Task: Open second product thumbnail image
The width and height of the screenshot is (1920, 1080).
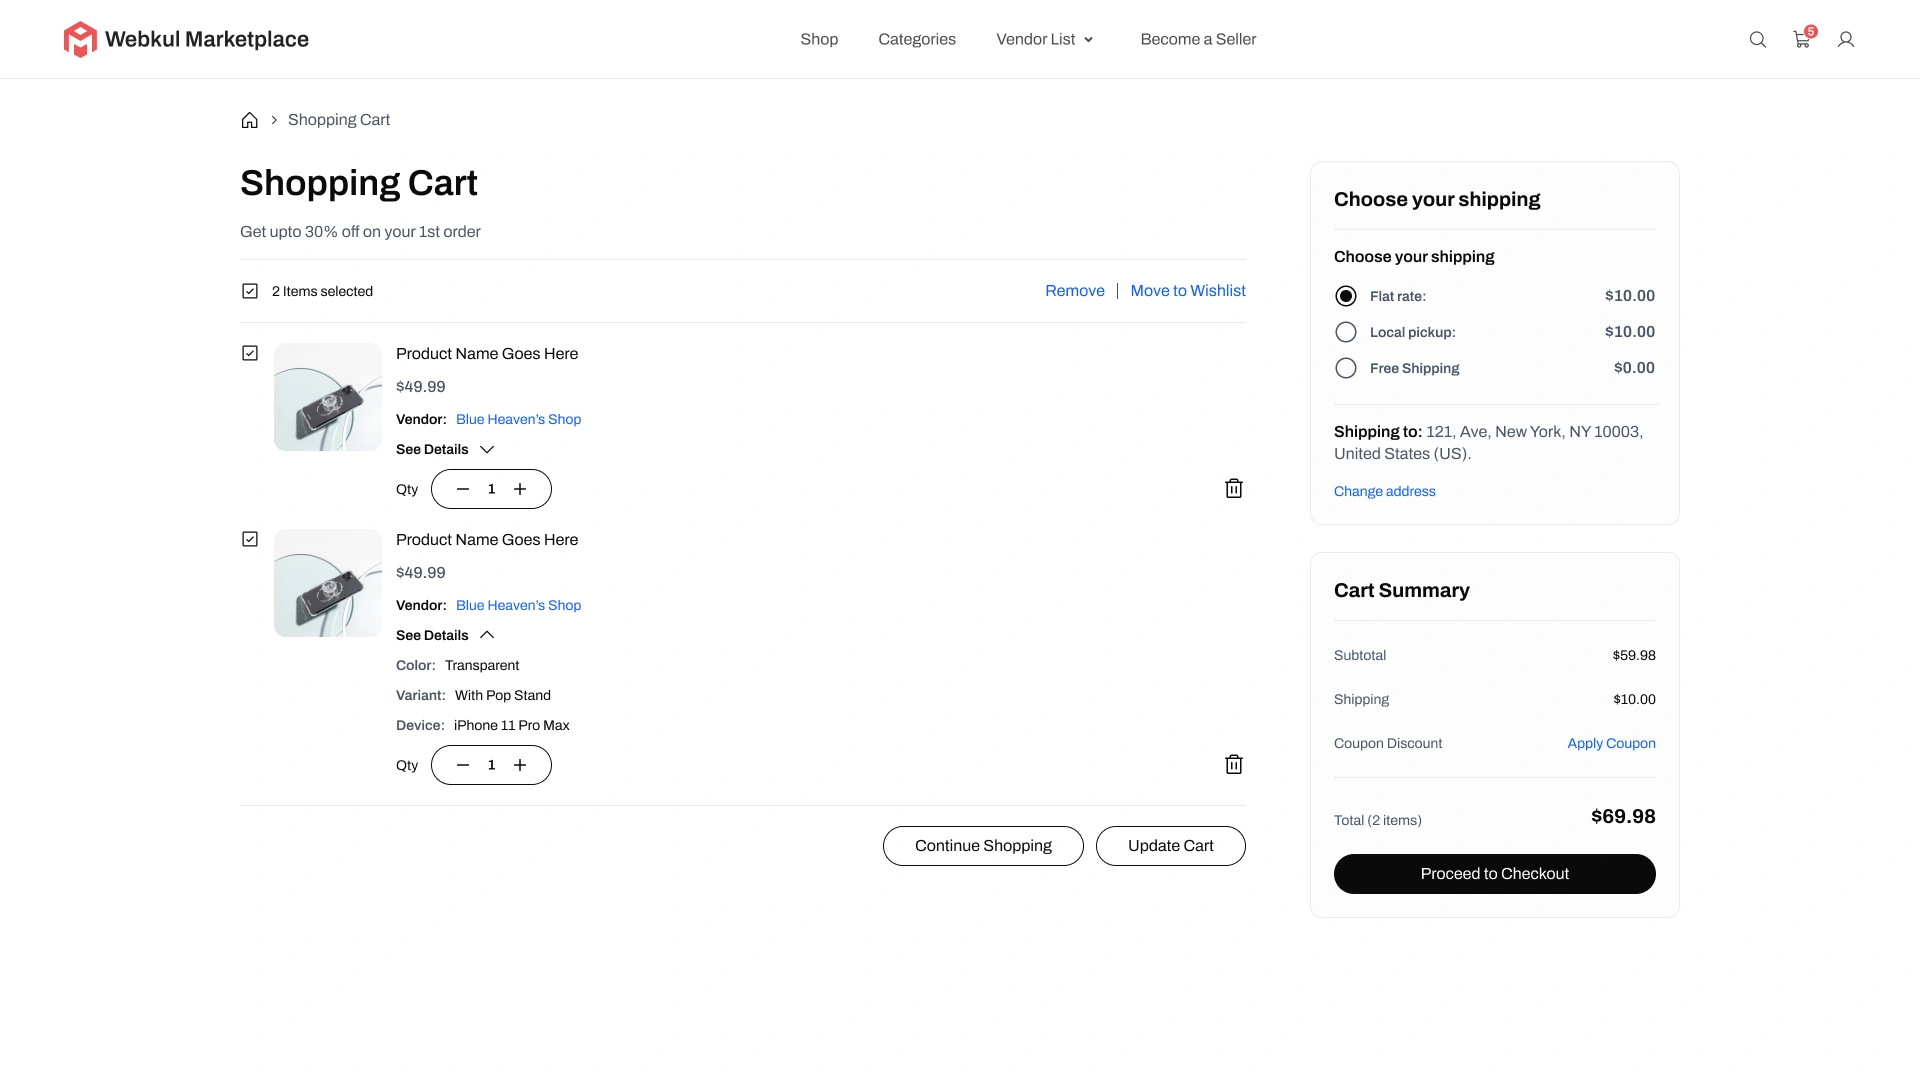Action: click(328, 583)
